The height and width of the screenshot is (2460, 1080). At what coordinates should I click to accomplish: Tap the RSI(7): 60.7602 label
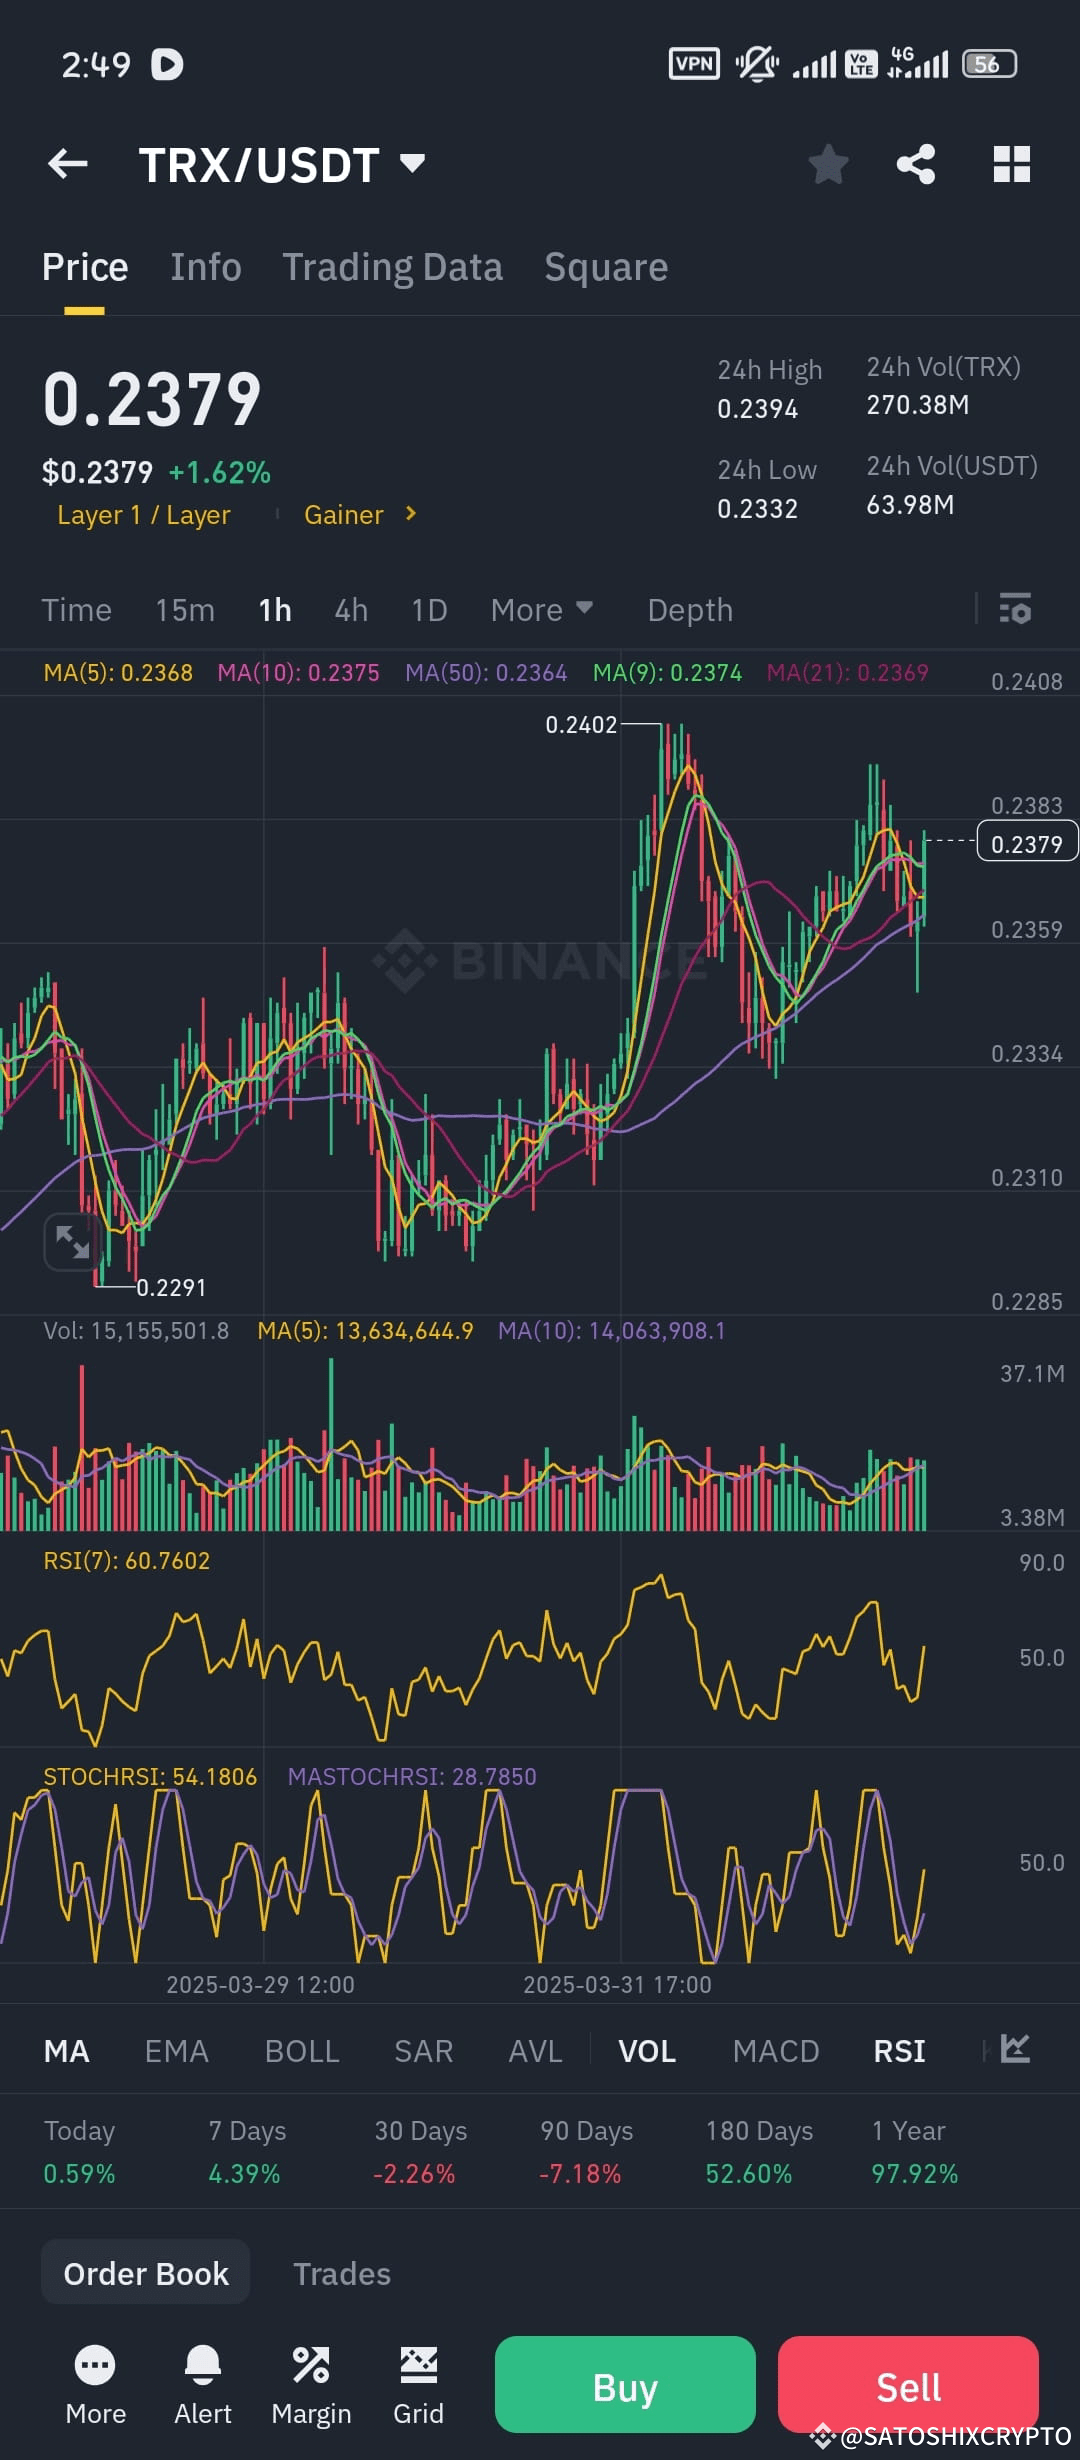click(x=127, y=1560)
